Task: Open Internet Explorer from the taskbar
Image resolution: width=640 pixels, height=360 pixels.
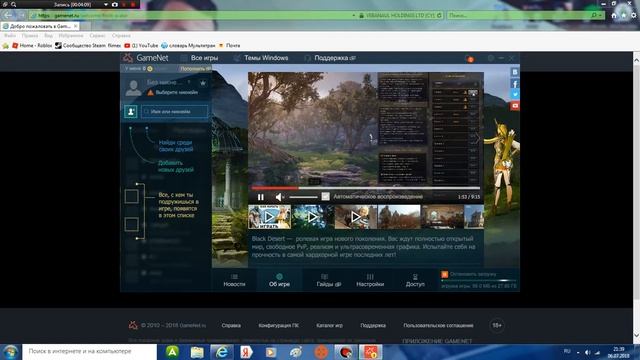Action: point(222,352)
